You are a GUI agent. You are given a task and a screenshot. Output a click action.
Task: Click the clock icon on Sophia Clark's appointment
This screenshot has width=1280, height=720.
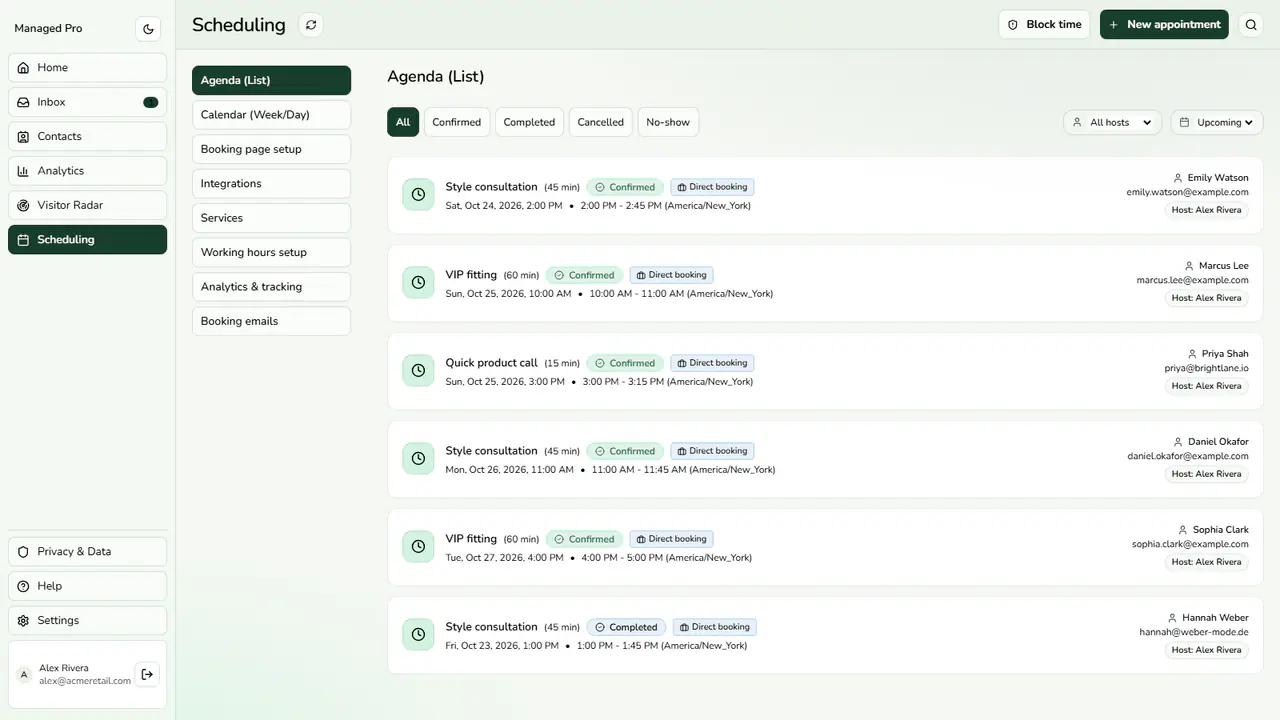coord(418,547)
